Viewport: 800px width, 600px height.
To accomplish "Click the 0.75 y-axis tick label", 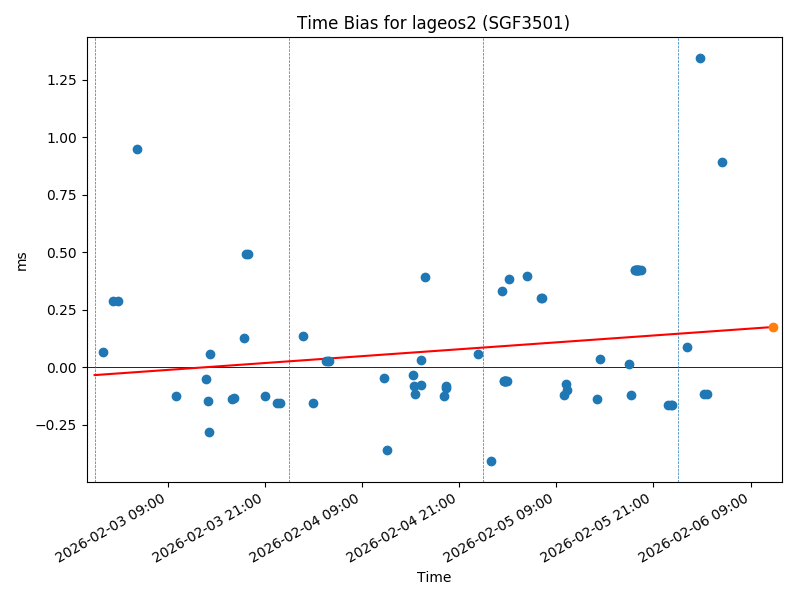I will click(x=59, y=195).
